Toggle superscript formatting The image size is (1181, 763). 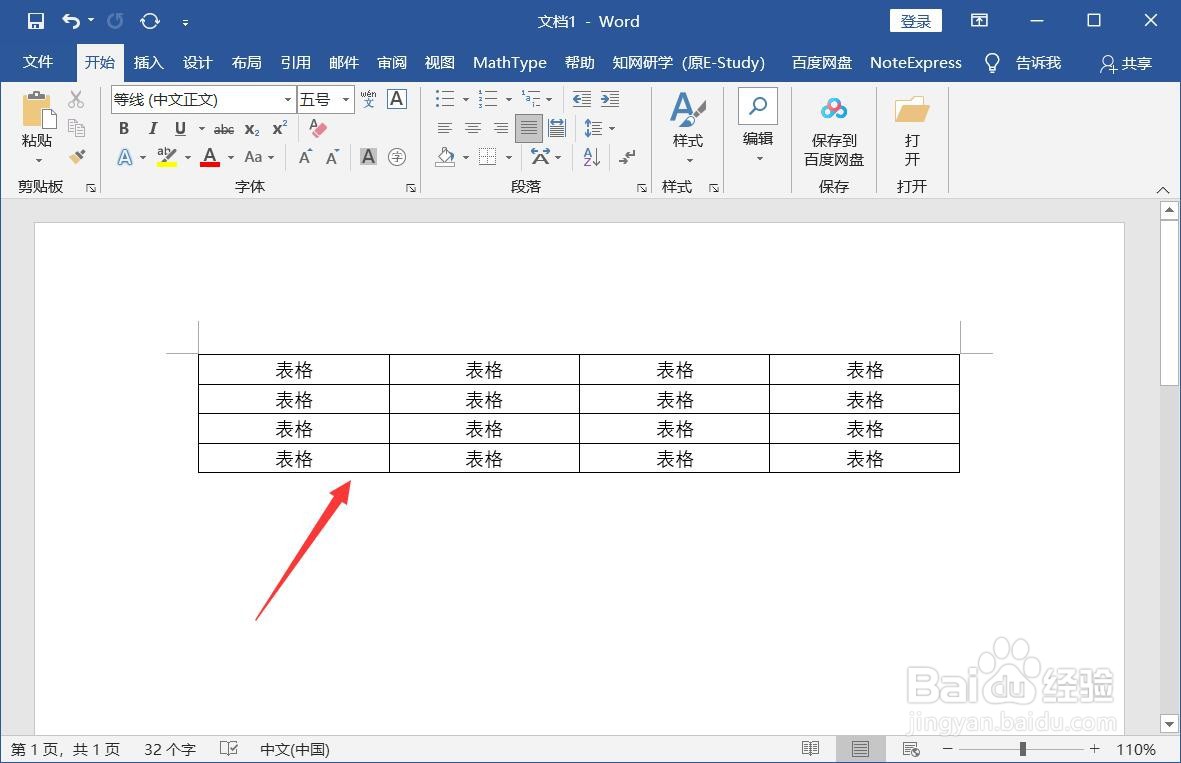[x=280, y=128]
